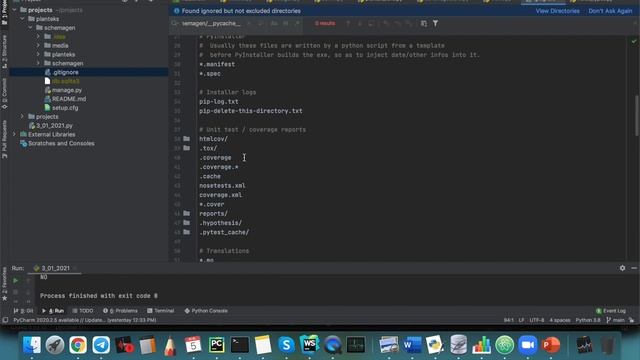640x360 pixels.
Task: Fold the htmlcov/ gutter folder icon
Action: tap(187, 139)
